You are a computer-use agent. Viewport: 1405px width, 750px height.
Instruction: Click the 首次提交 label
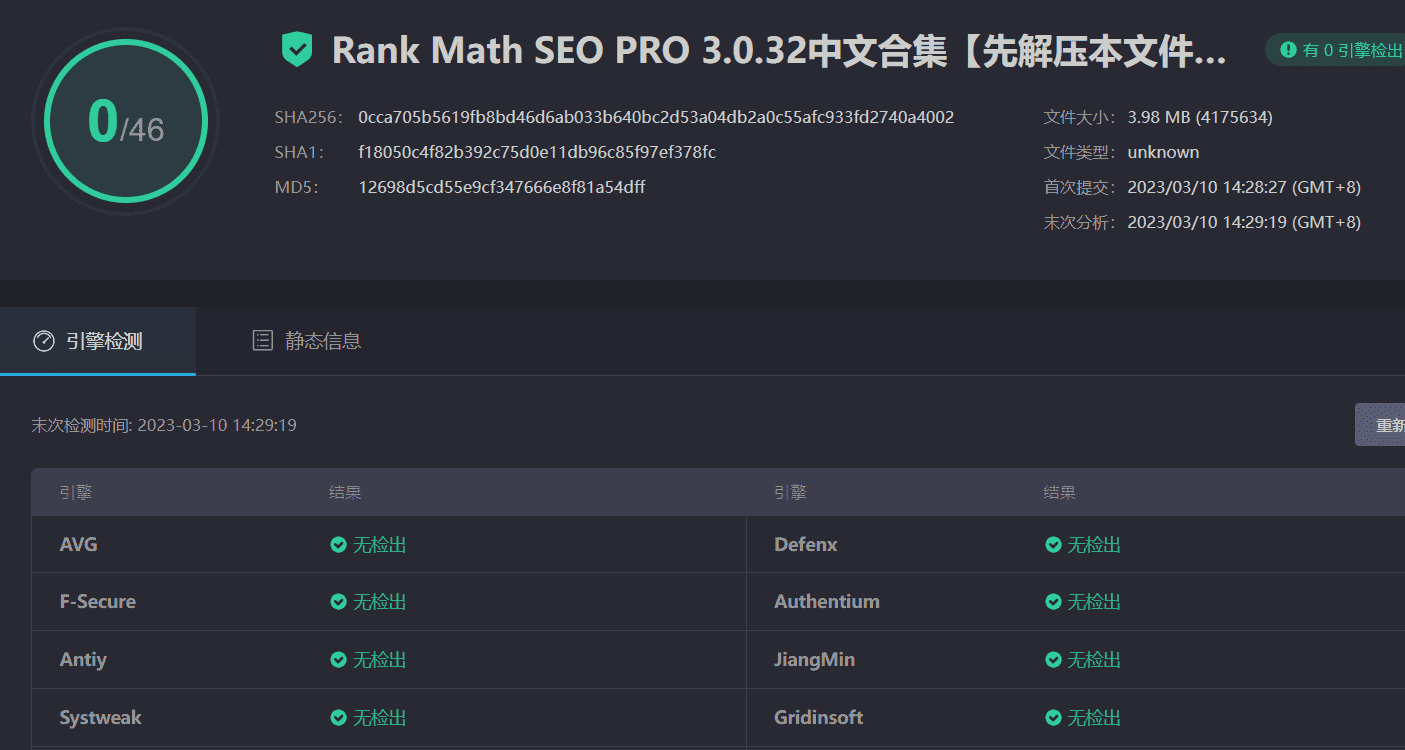point(1080,187)
